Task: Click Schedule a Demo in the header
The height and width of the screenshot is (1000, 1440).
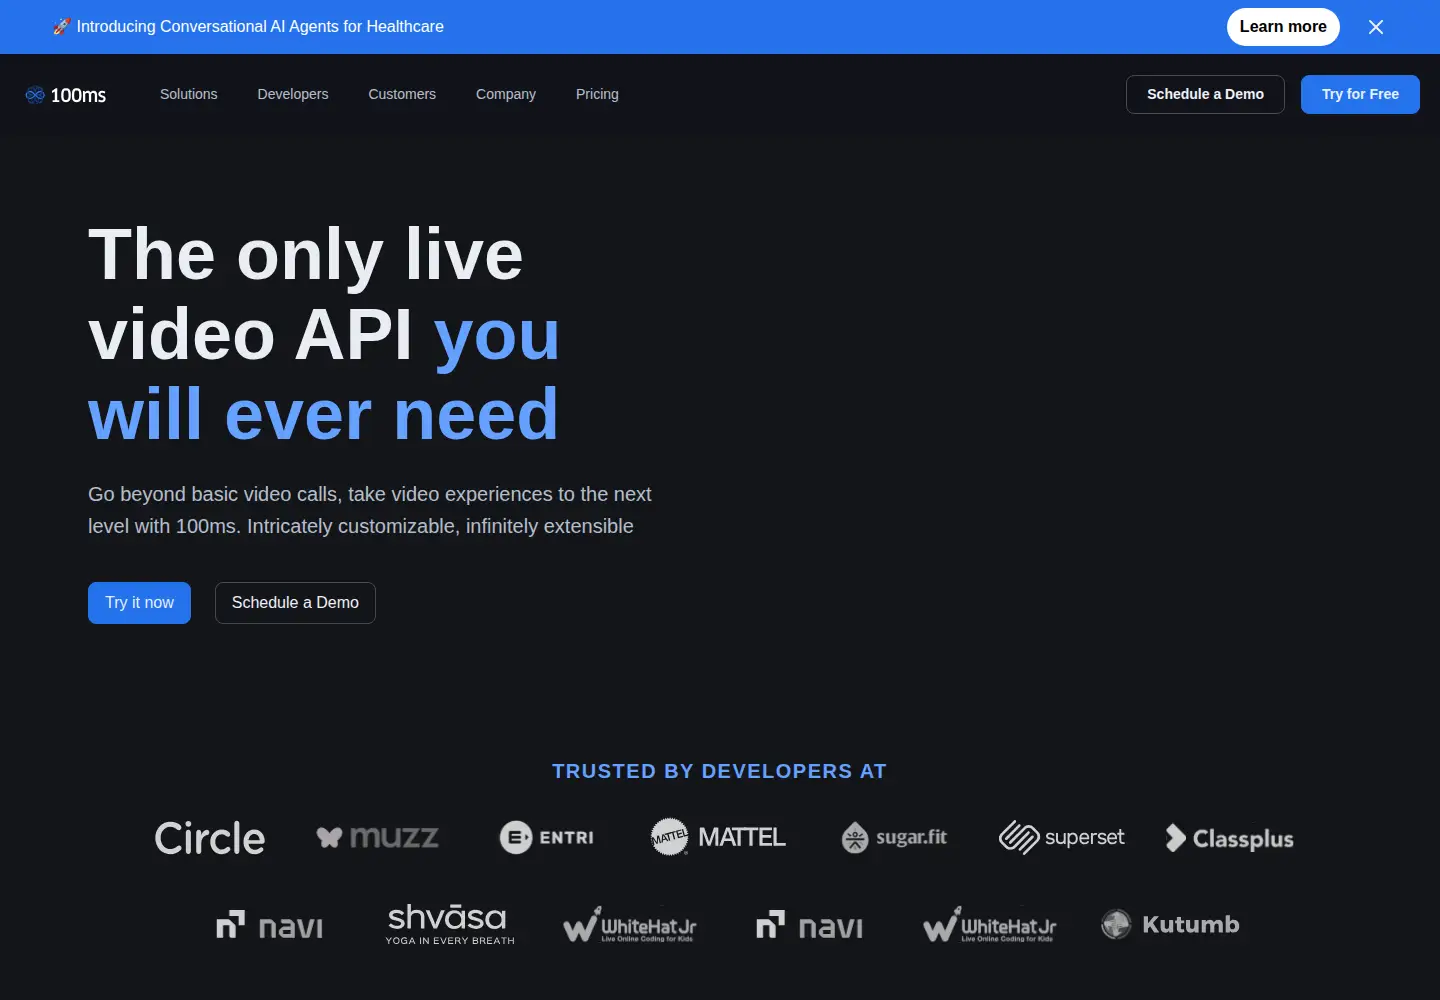Action: 1205,94
